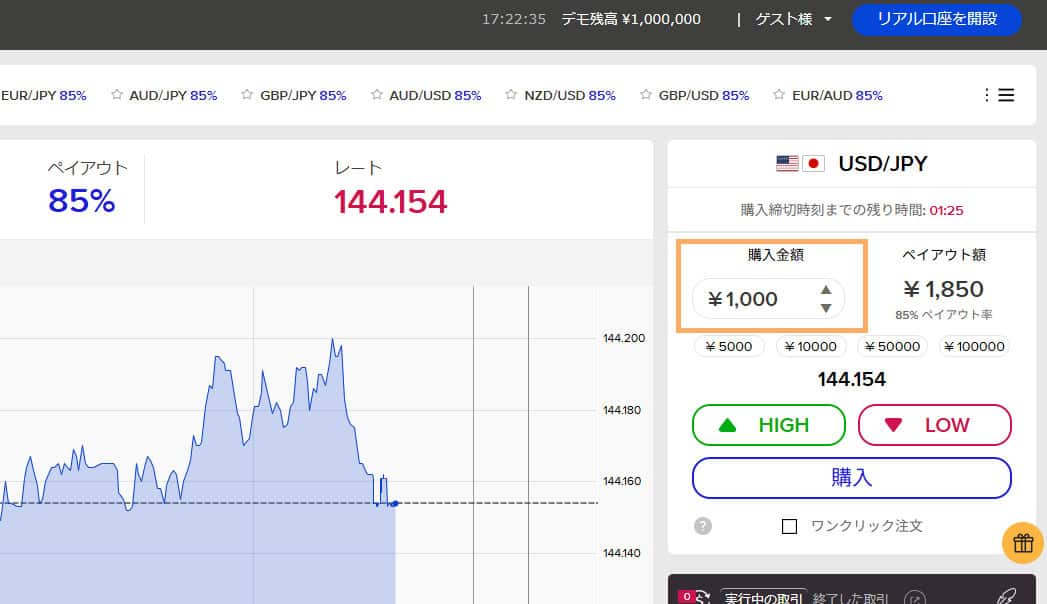Click the ペイアウト 85% value

click(x=81, y=201)
